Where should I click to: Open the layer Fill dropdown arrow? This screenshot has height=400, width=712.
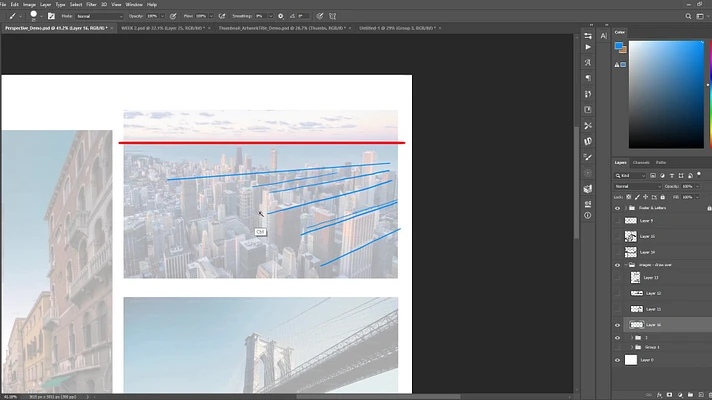click(697, 197)
